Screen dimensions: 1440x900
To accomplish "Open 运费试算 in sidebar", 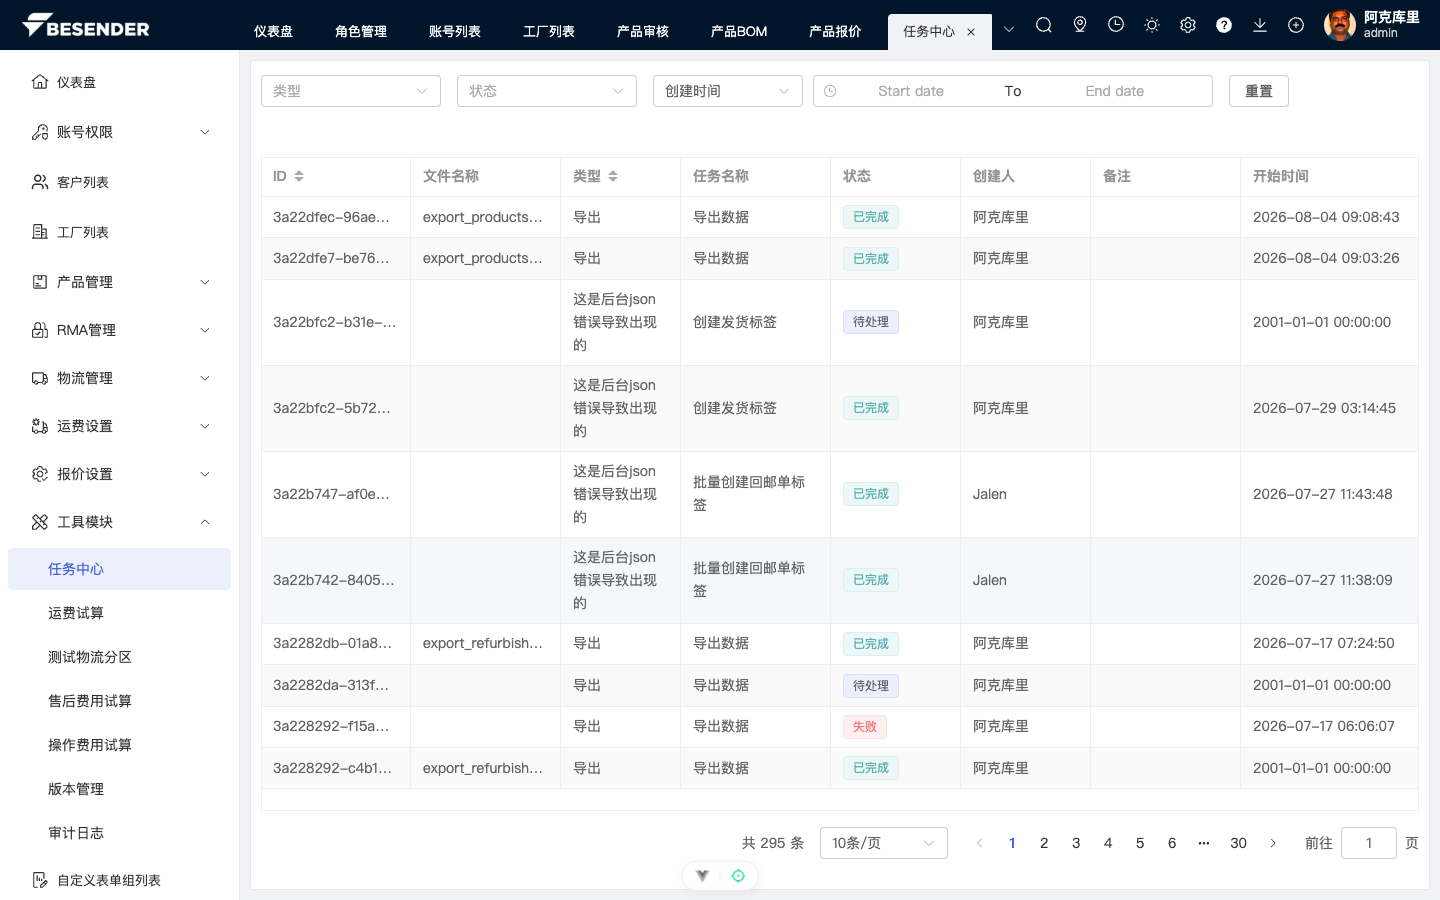I will tap(120, 613).
